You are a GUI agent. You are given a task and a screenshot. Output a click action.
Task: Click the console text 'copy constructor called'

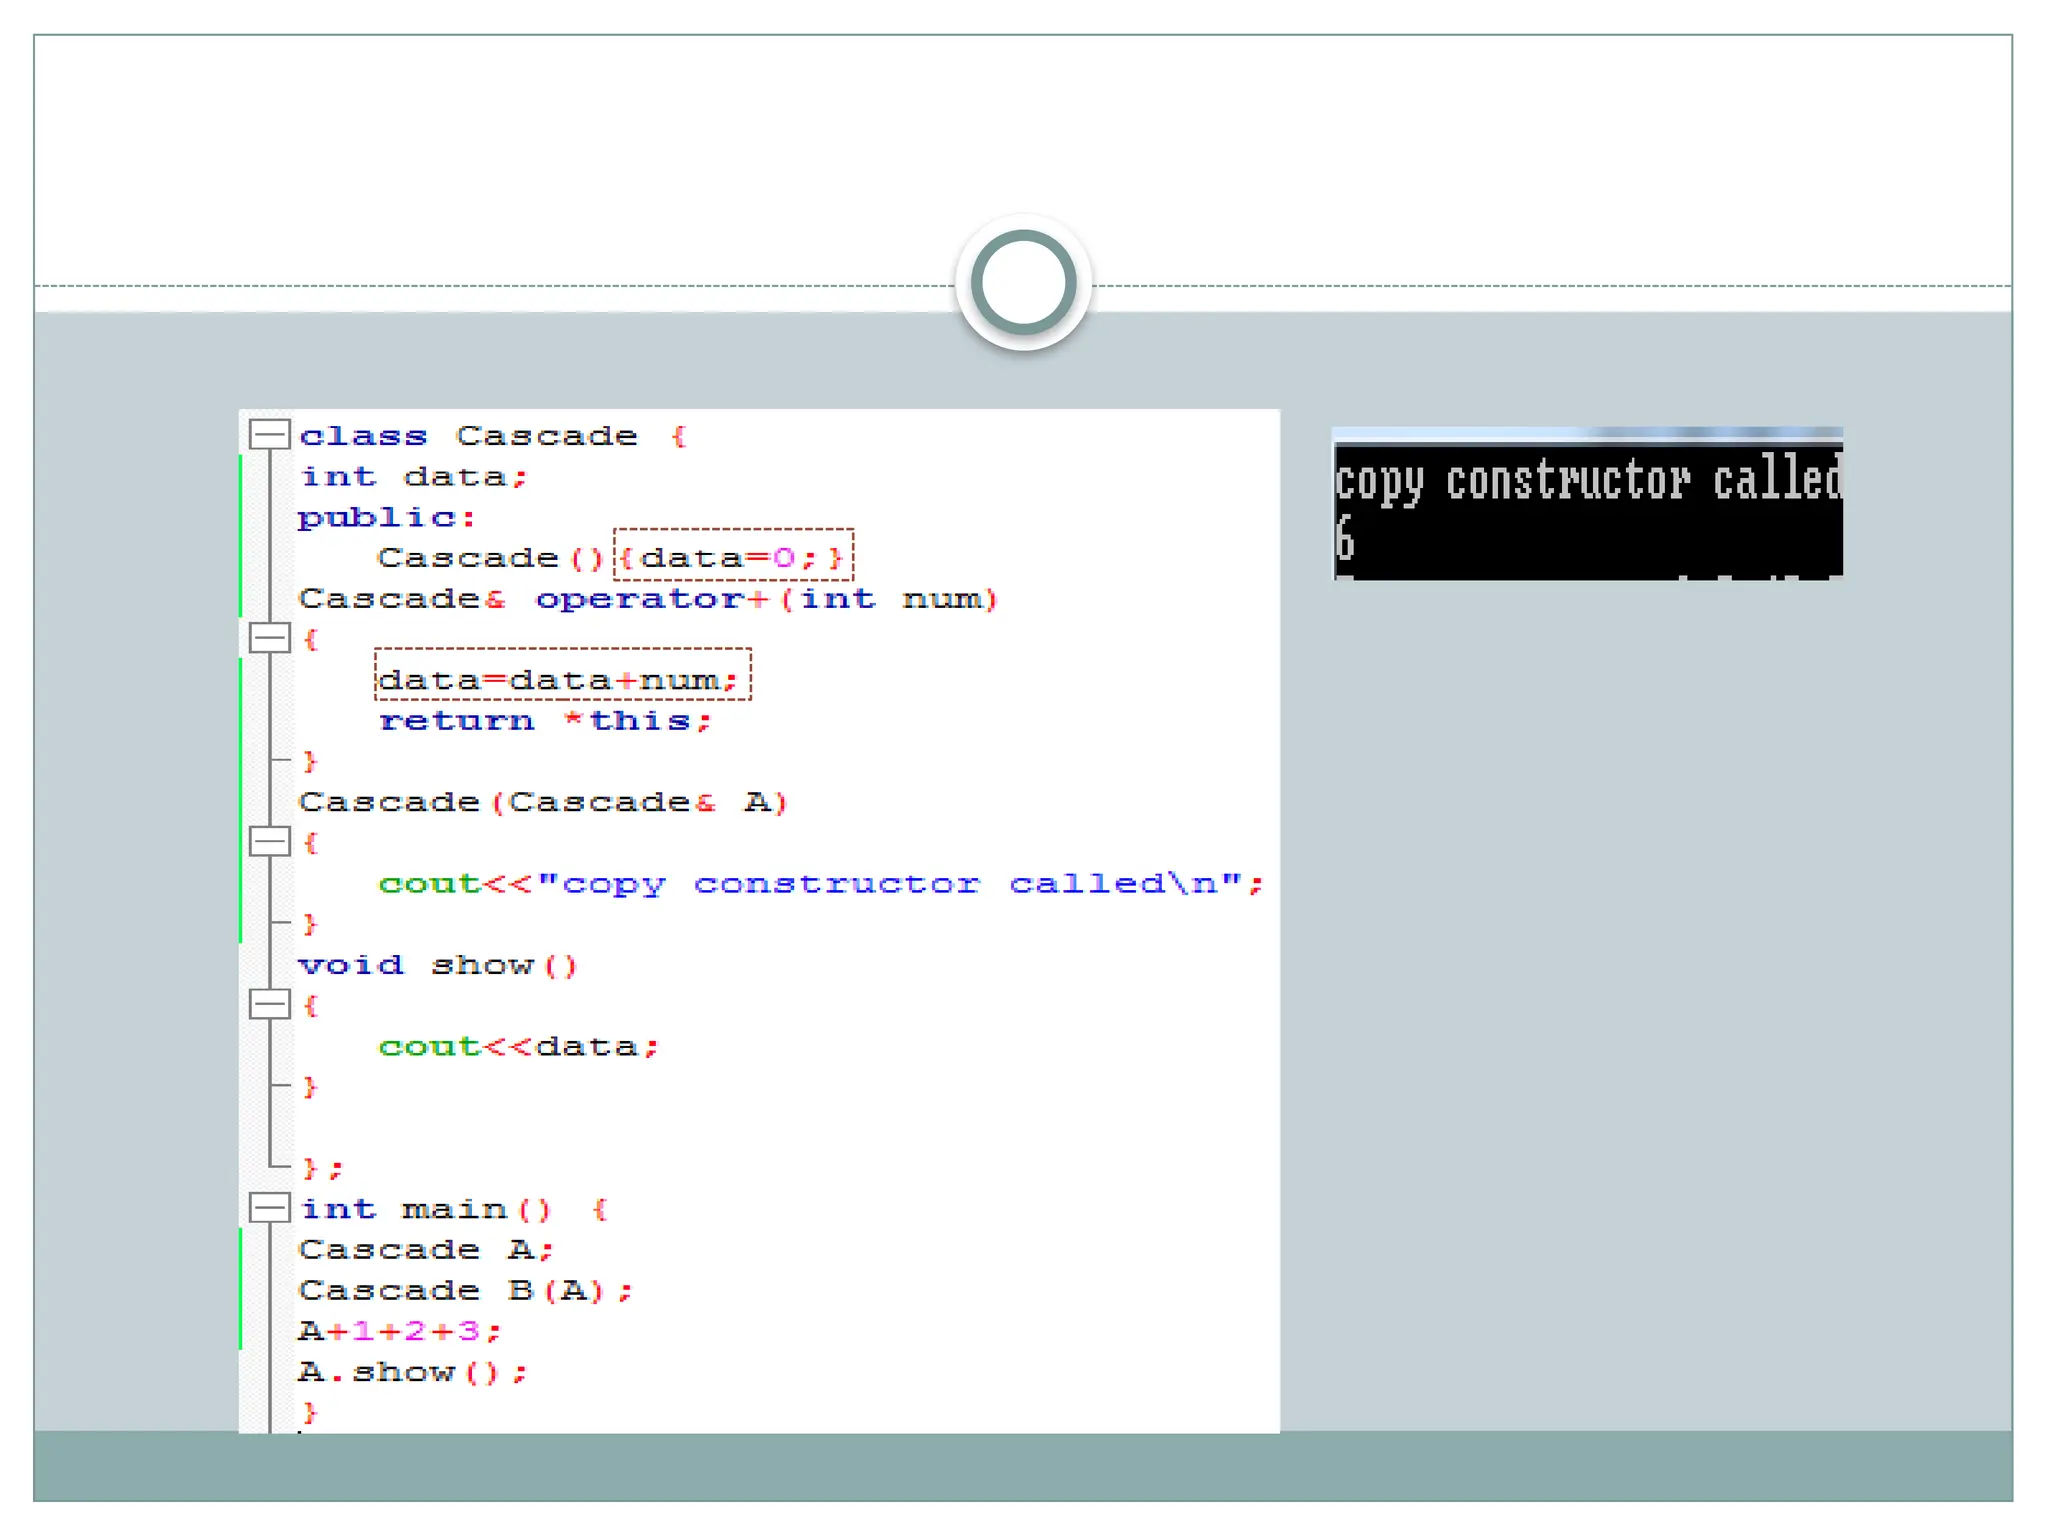pyautogui.click(x=1587, y=481)
